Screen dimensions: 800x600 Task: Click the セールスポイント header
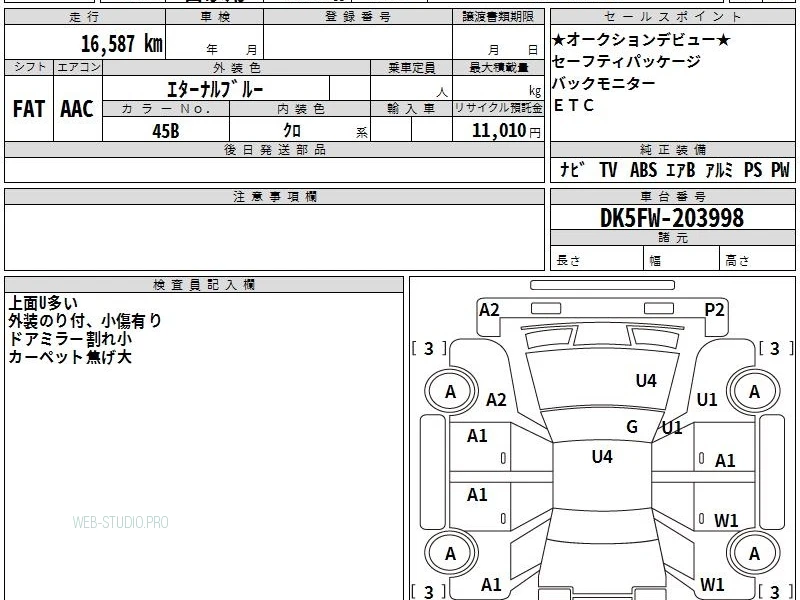pyautogui.click(x=672, y=17)
